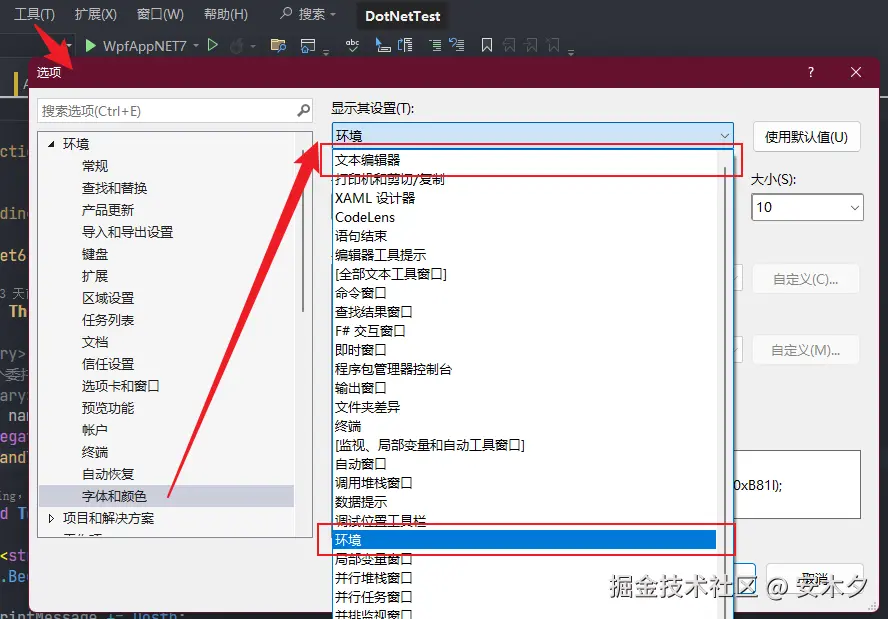
Task: Select 查找和替换 in the options tree
Action: point(114,188)
